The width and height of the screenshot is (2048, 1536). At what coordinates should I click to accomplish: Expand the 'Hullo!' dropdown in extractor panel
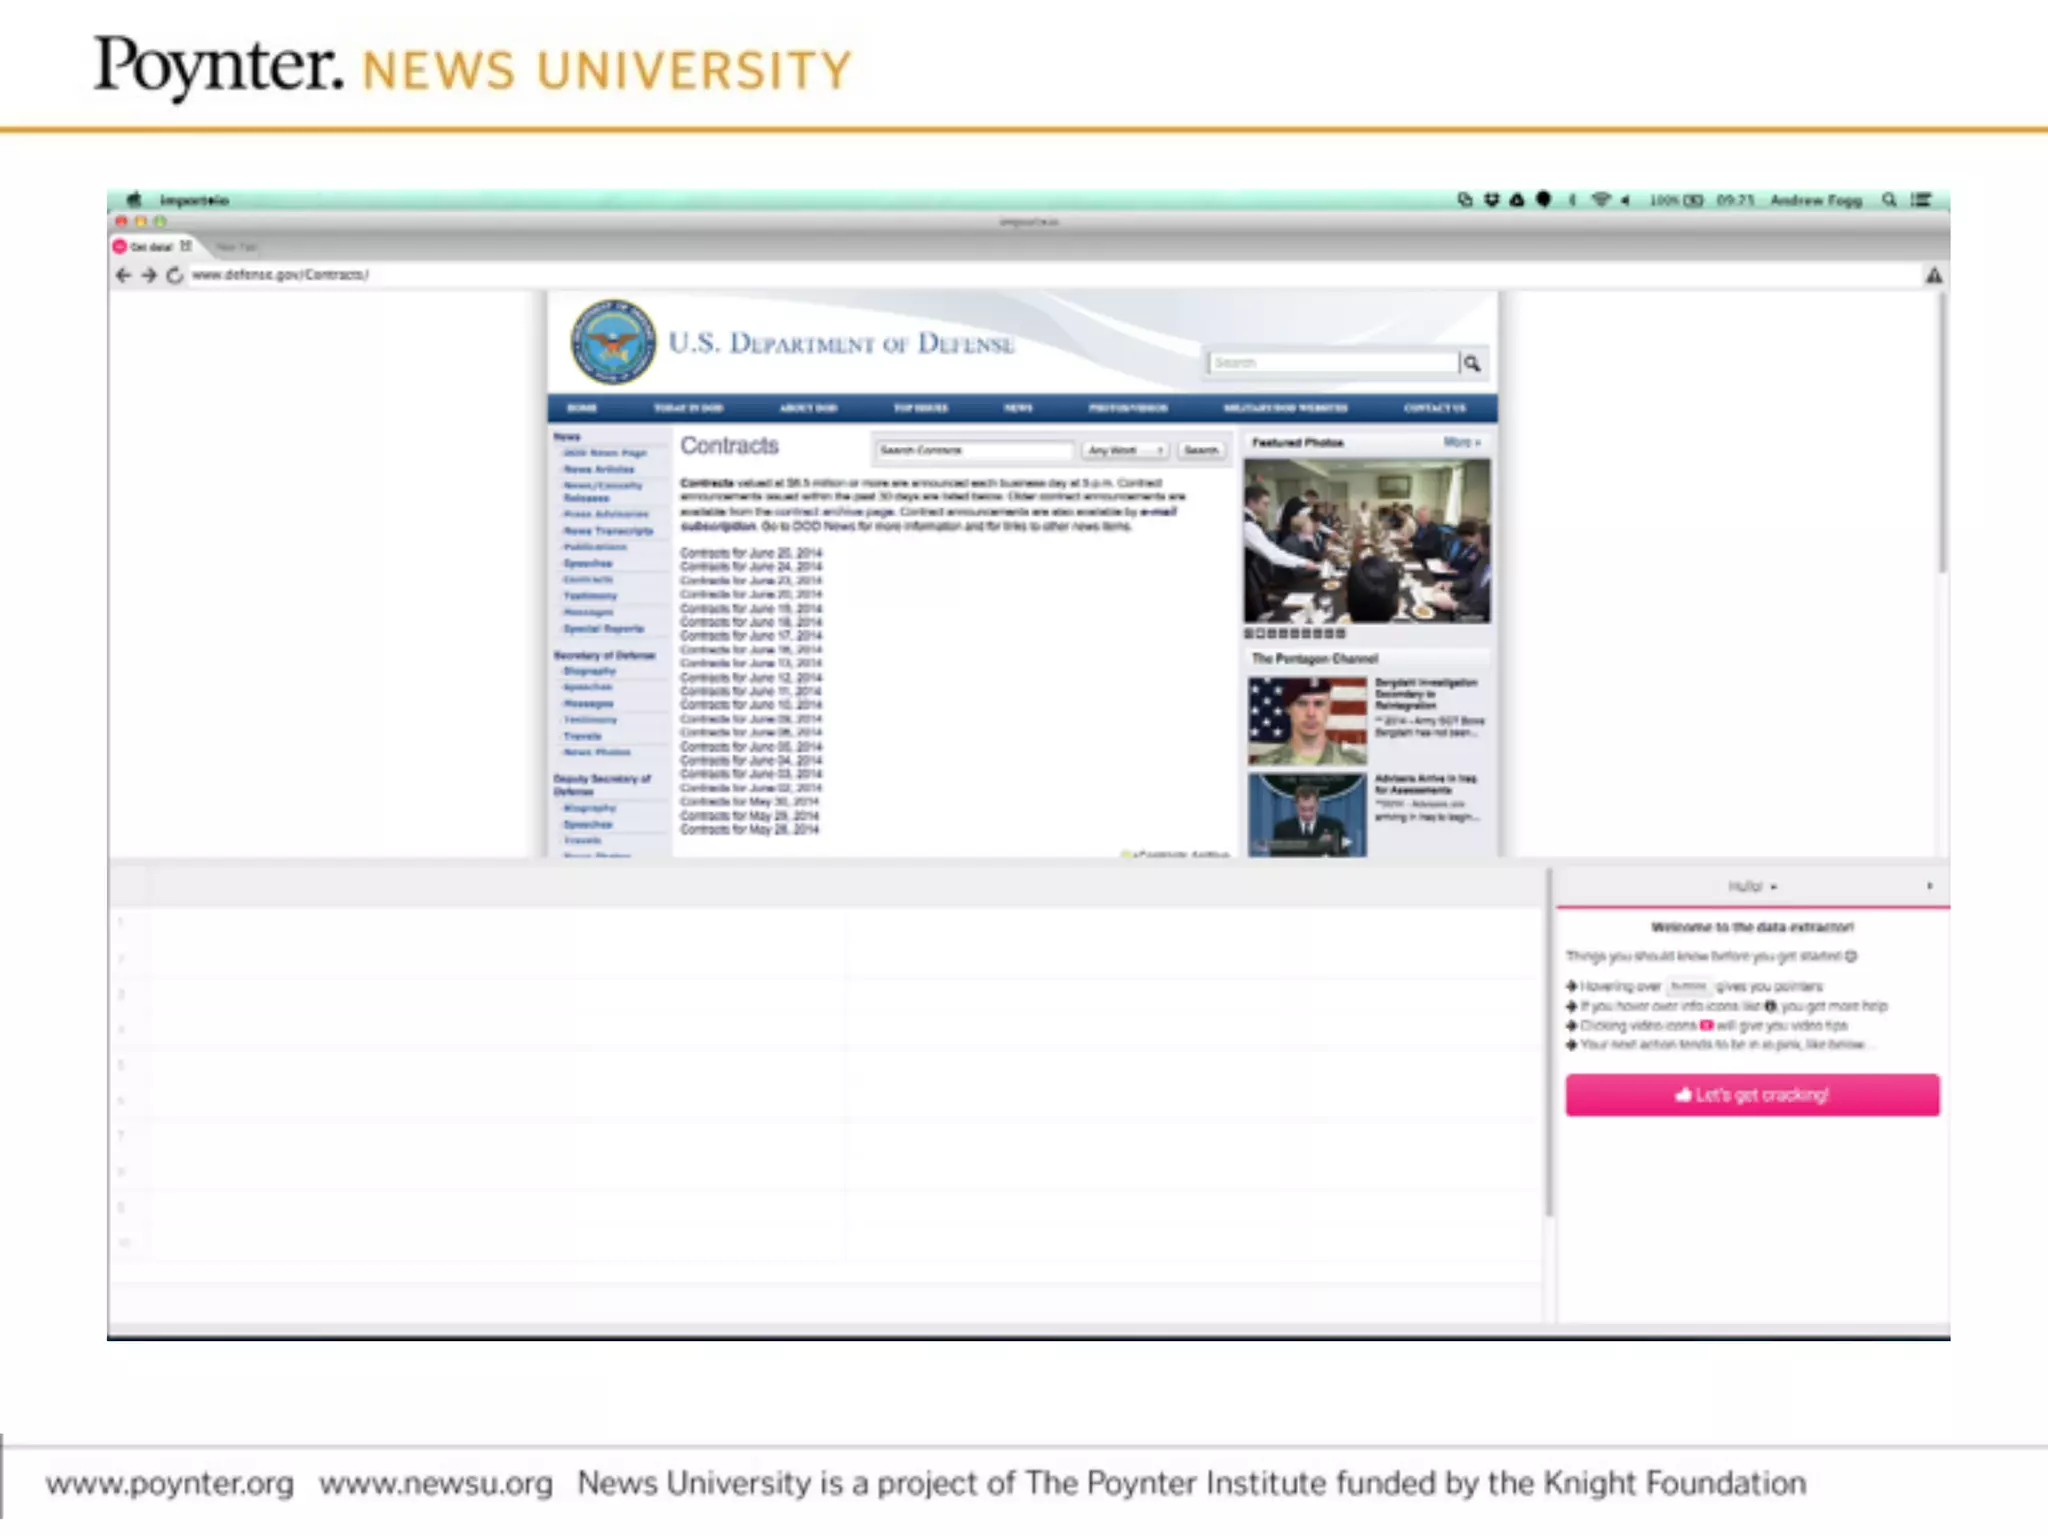pos(1752,887)
